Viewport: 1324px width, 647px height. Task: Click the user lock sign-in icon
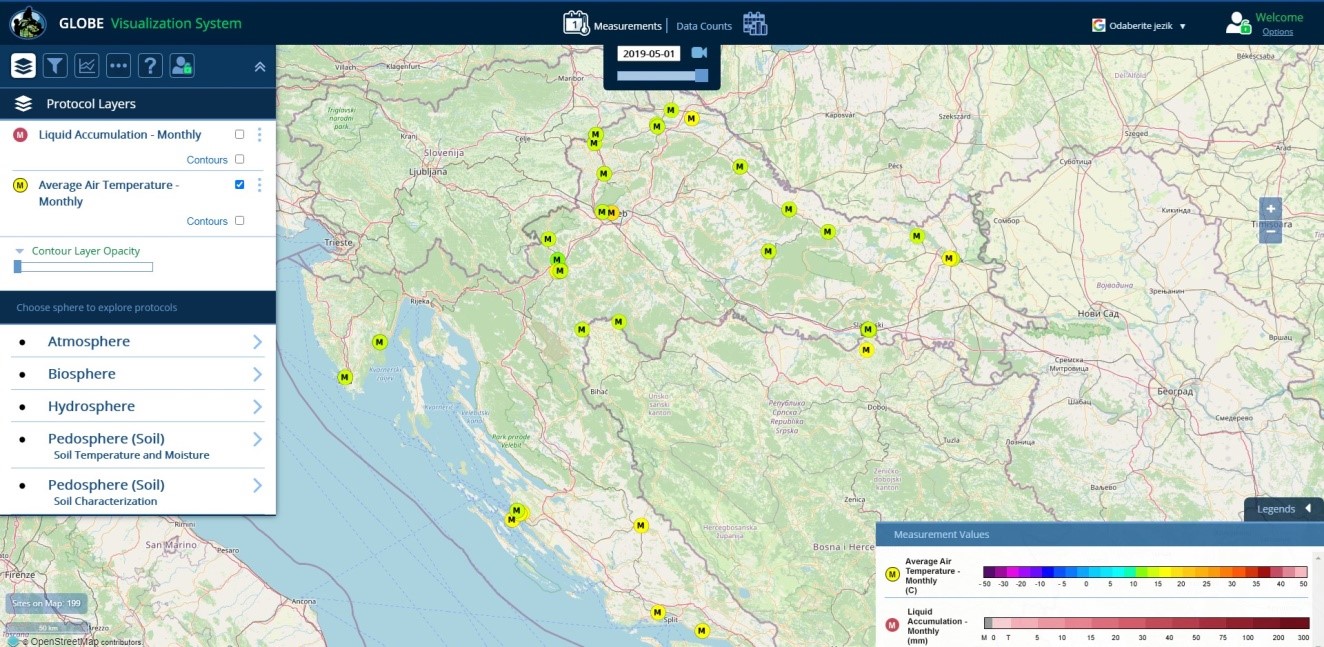tap(182, 66)
